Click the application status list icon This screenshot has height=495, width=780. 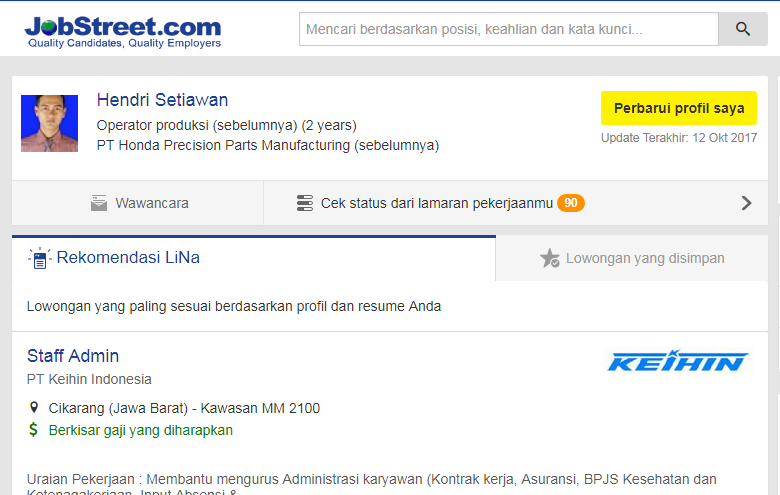click(x=304, y=203)
